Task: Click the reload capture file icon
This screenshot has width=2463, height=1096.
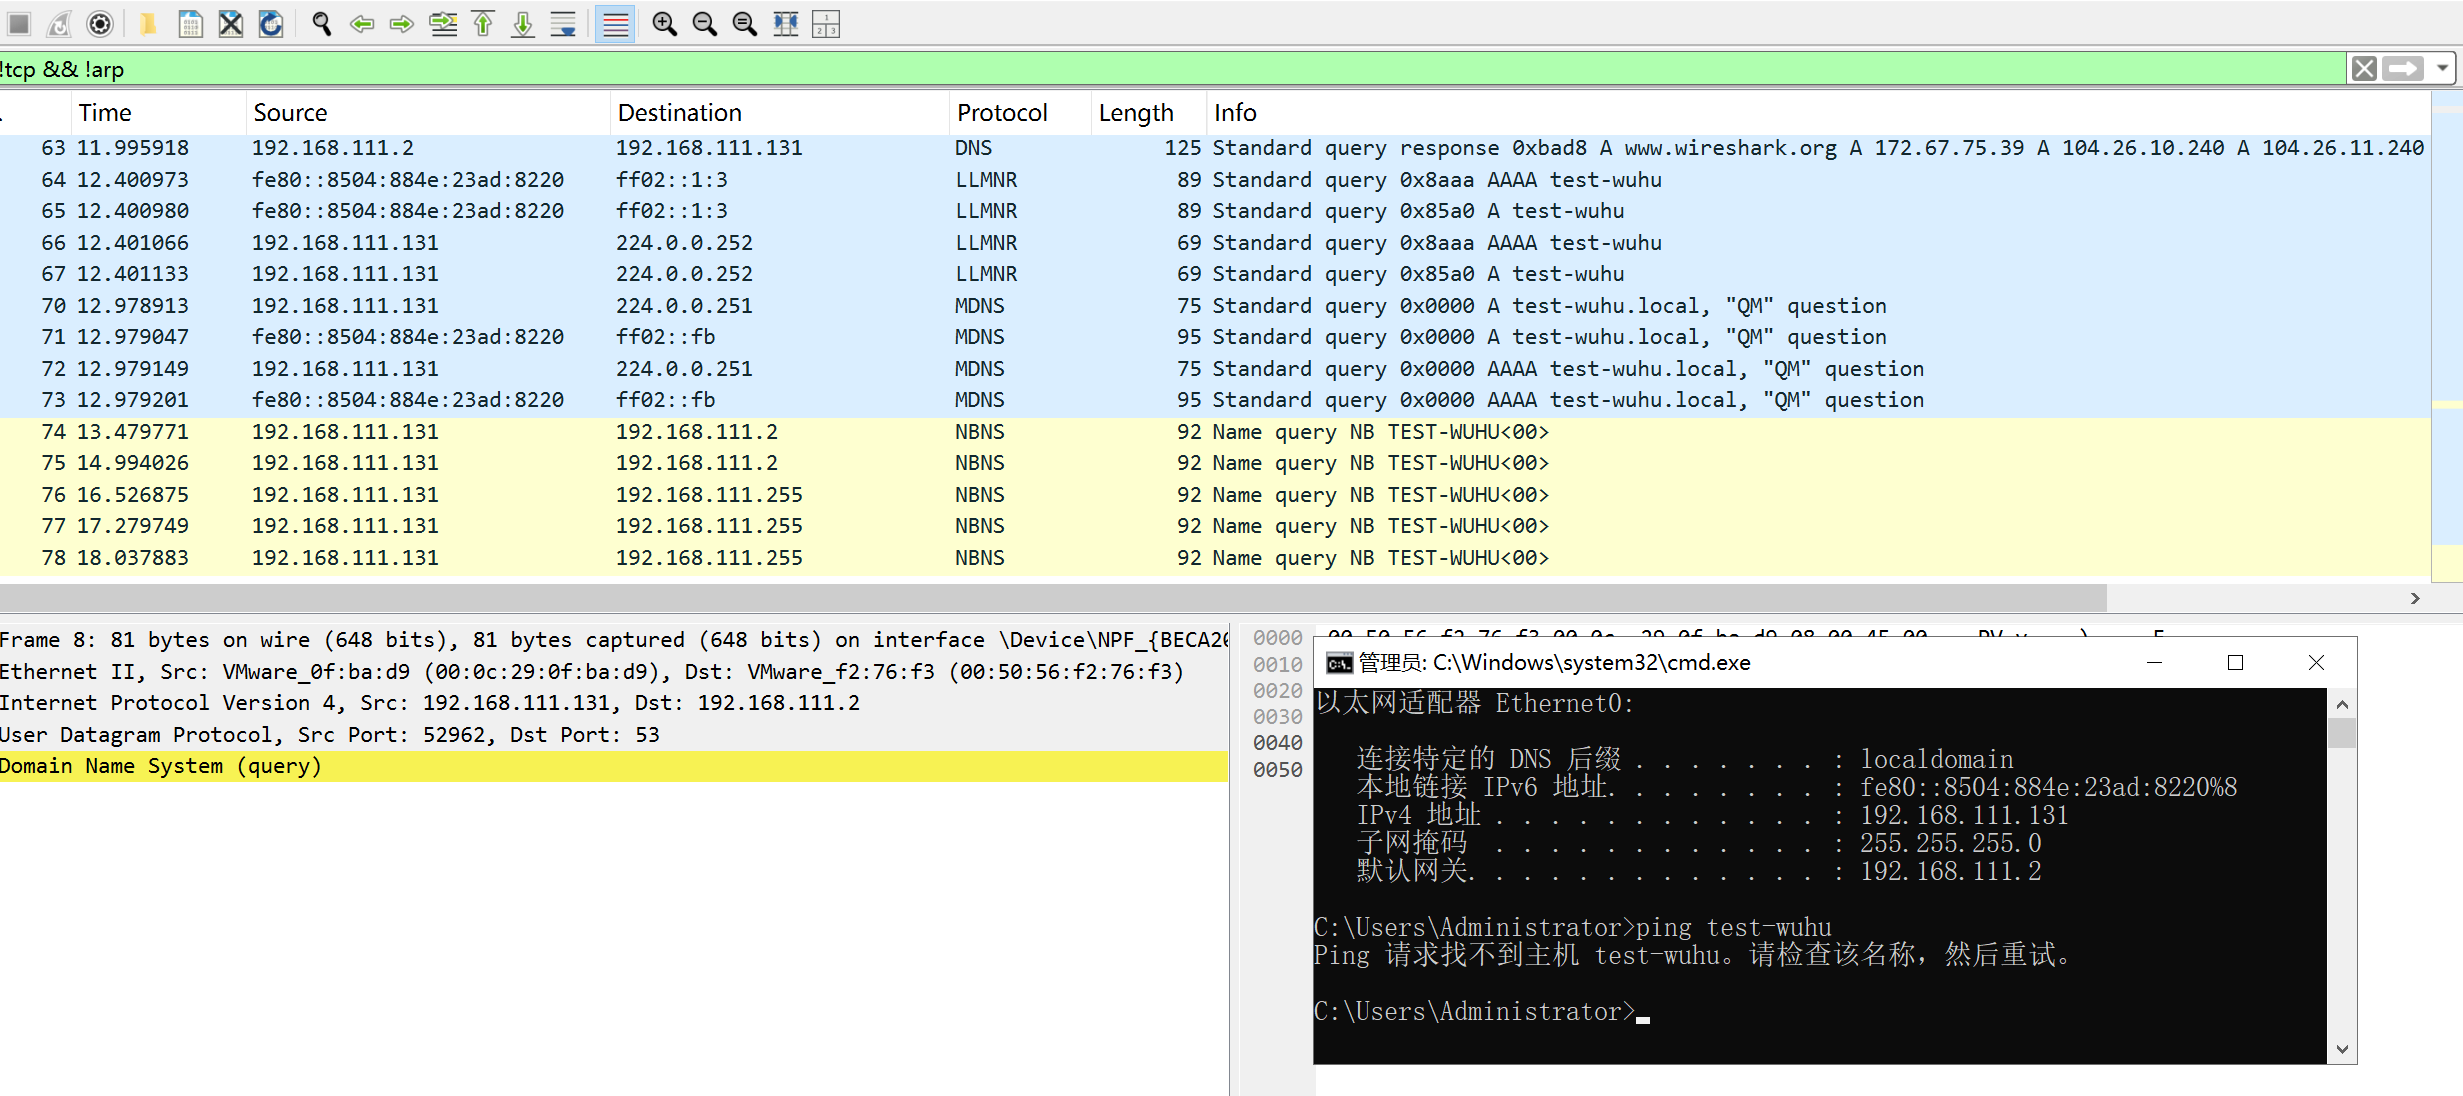Action: pyautogui.click(x=271, y=23)
